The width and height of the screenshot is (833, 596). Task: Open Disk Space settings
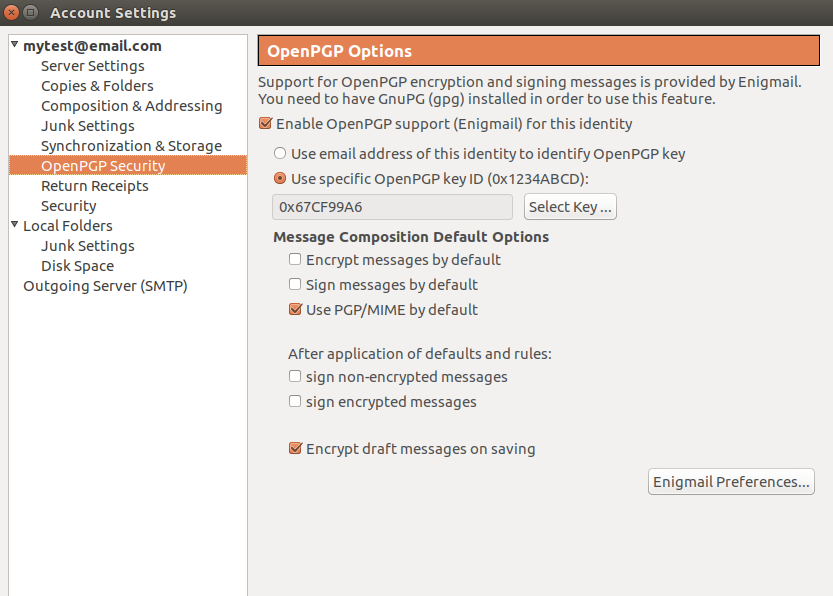78,266
